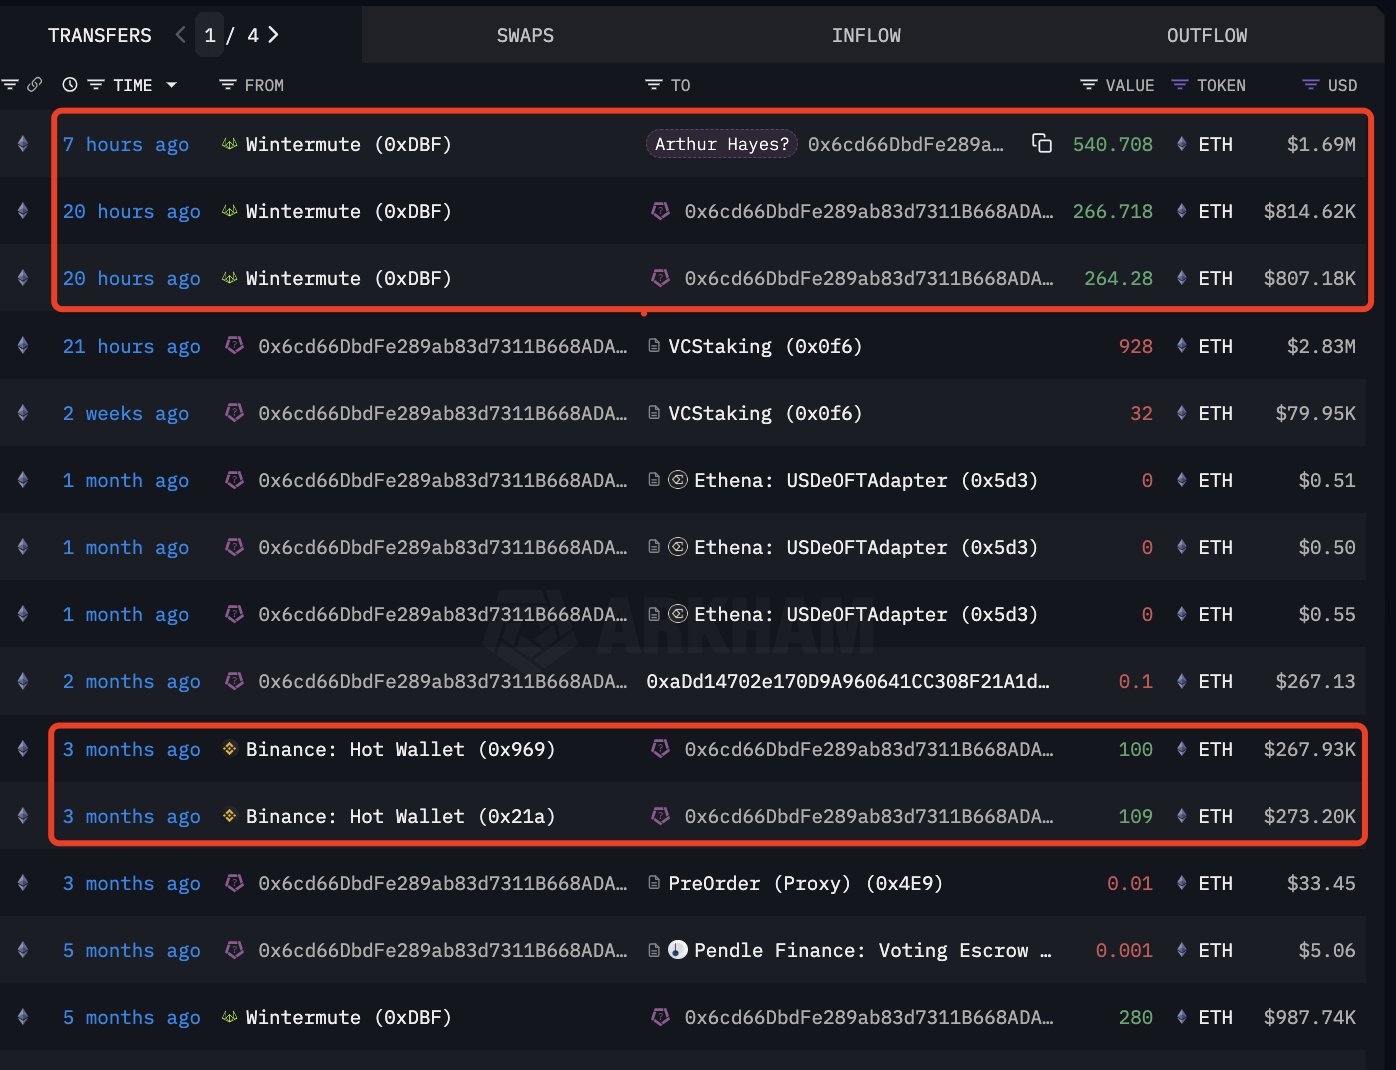Click the 'Arthur Hayes?' label tag
The height and width of the screenshot is (1070, 1396).
721,144
